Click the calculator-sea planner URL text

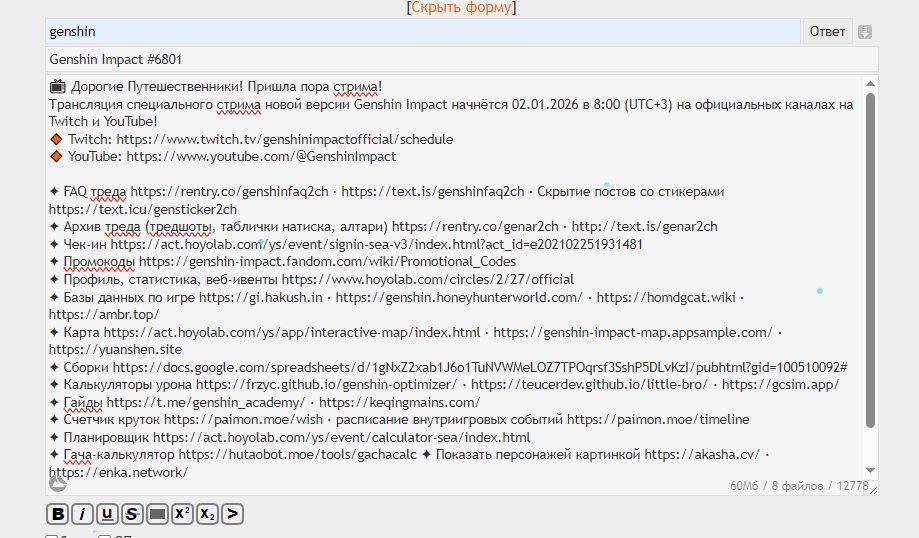(x=342, y=437)
